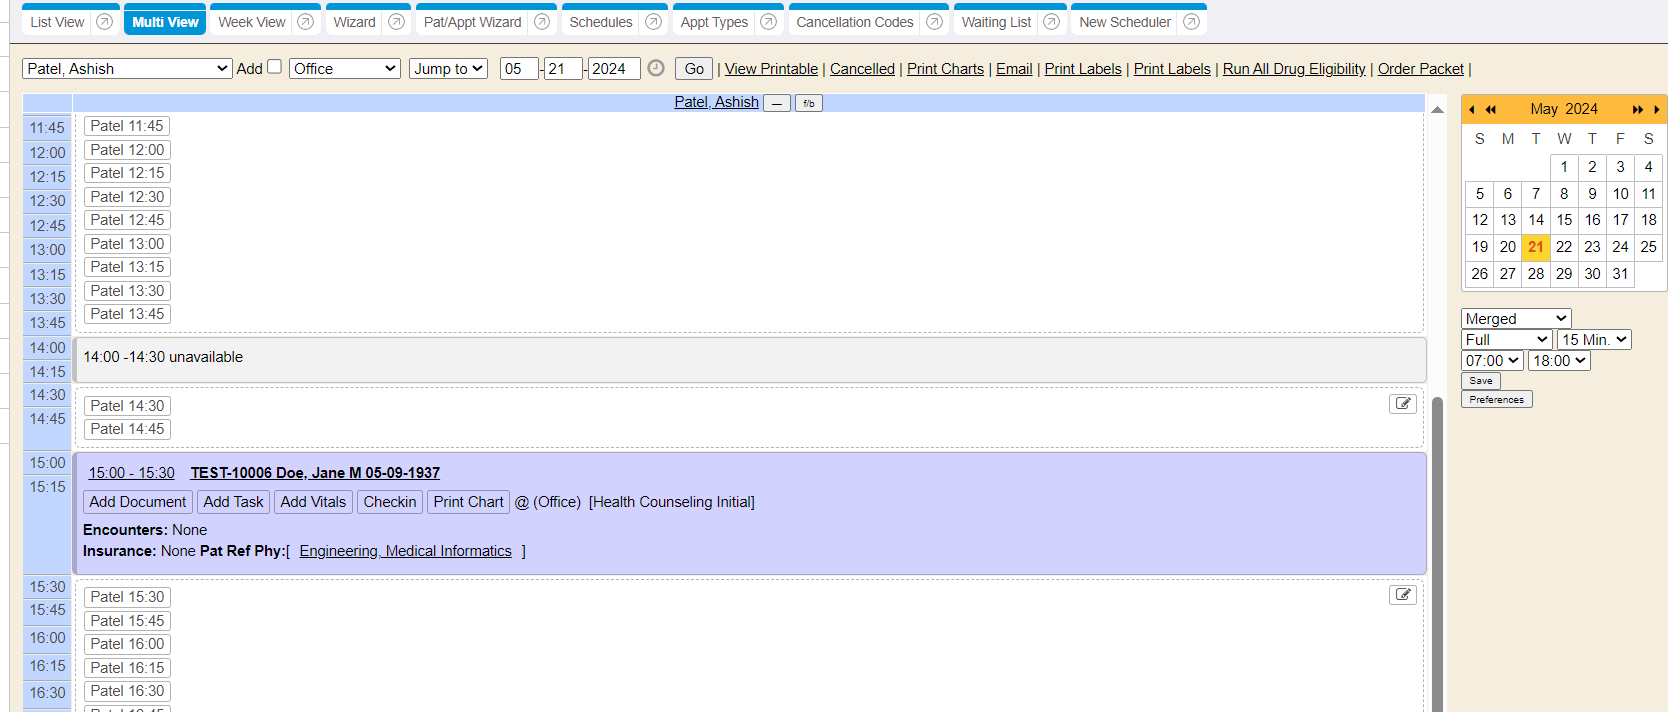Expand the Merged view dropdown

tap(1515, 319)
